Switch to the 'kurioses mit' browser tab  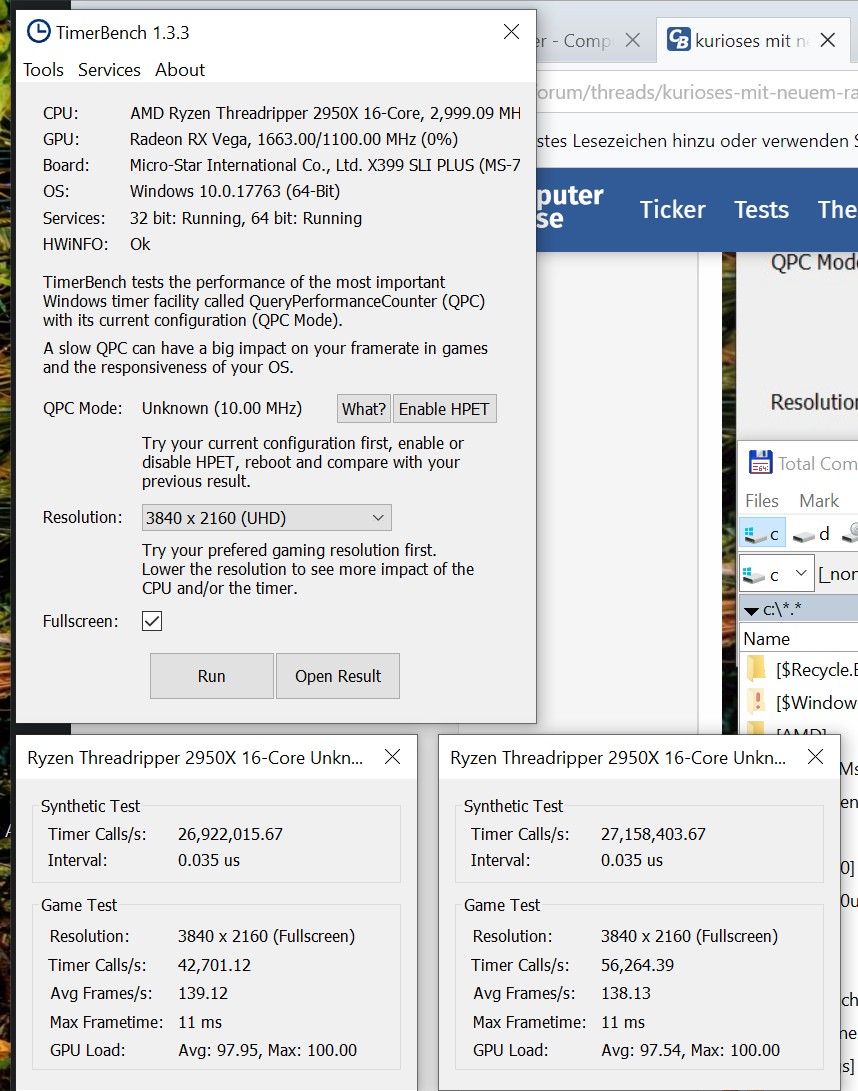click(x=752, y=40)
